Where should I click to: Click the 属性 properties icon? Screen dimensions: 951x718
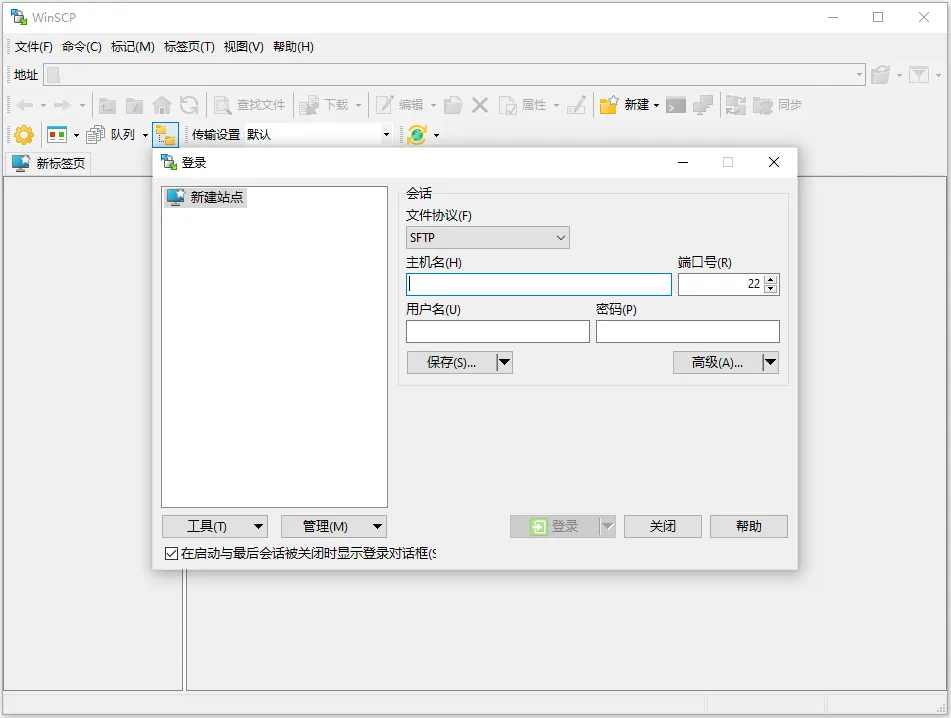(508, 105)
